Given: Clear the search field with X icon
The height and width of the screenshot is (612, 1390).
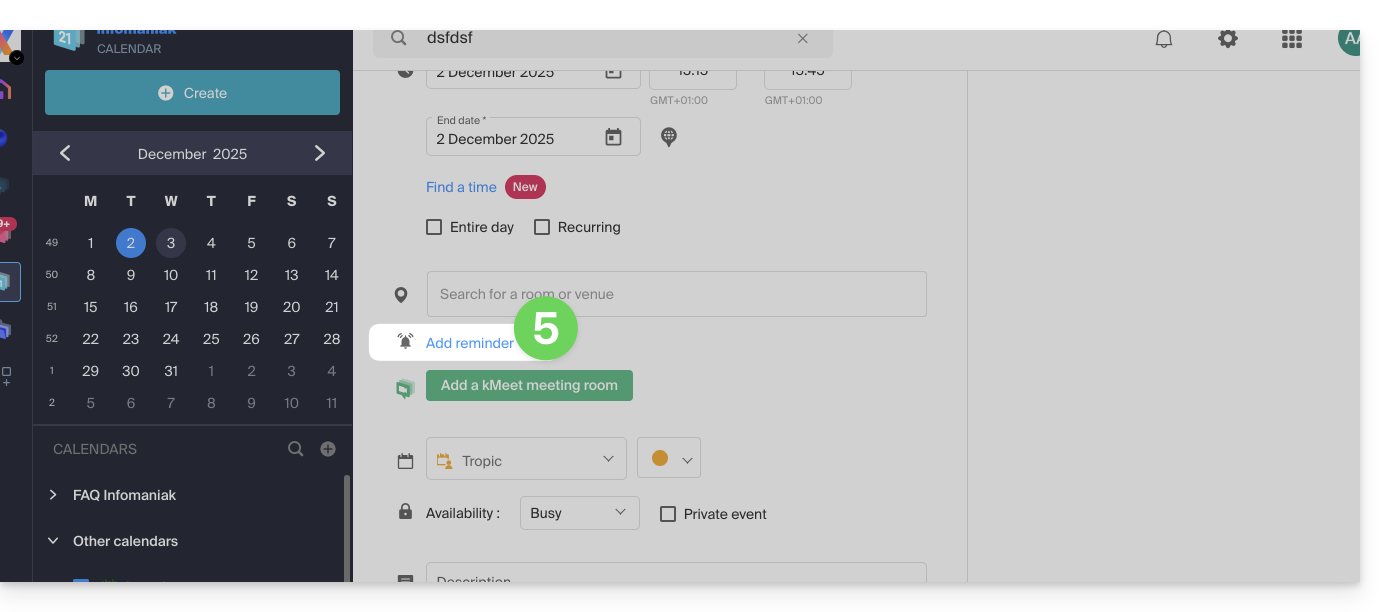Looking at the screenshot, I should coord(802,39).
